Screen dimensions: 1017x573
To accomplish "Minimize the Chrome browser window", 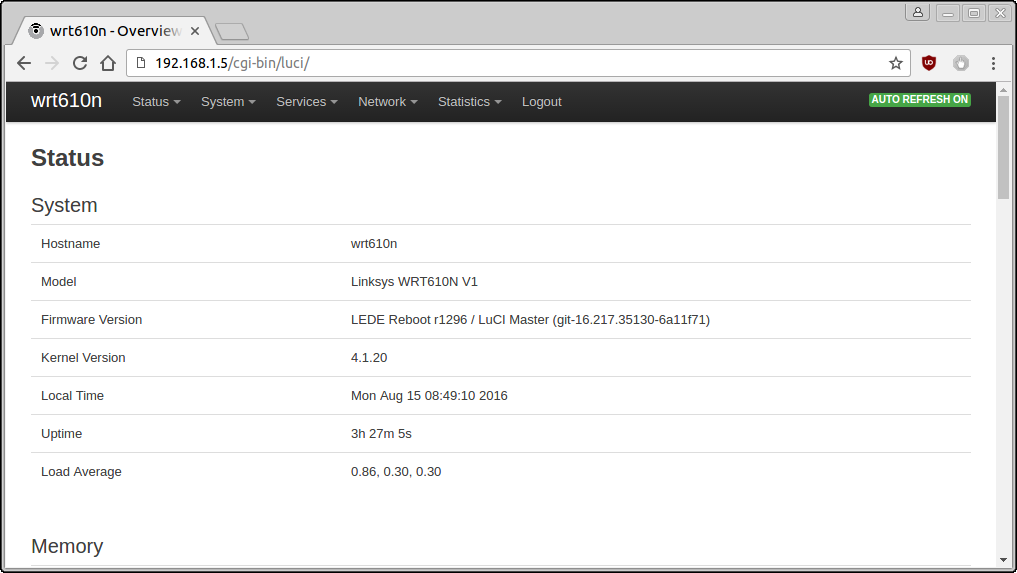I will pos(948,13).
